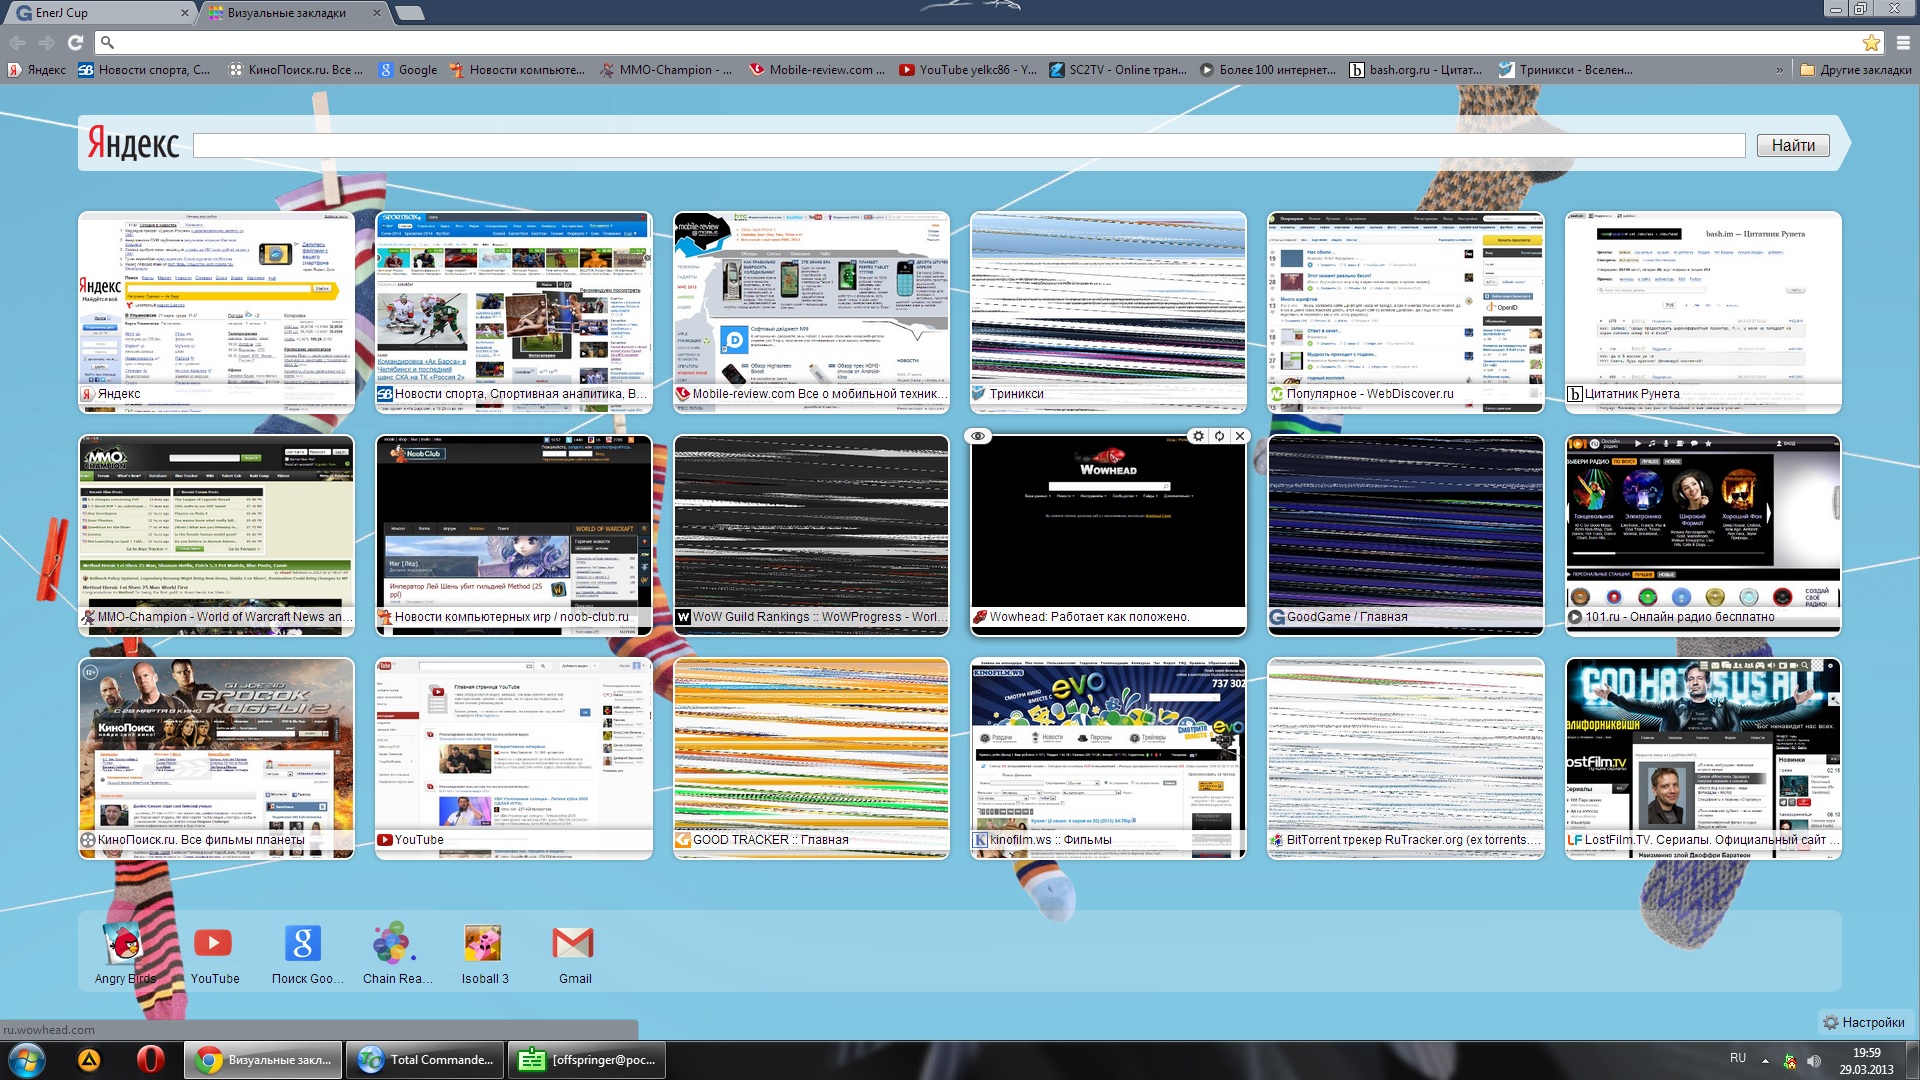Image resolution: width=1920 pixels, height=1080 pixels.
Task: Open YouTube yelkc86 bookmark
Action: click(968, 70)
